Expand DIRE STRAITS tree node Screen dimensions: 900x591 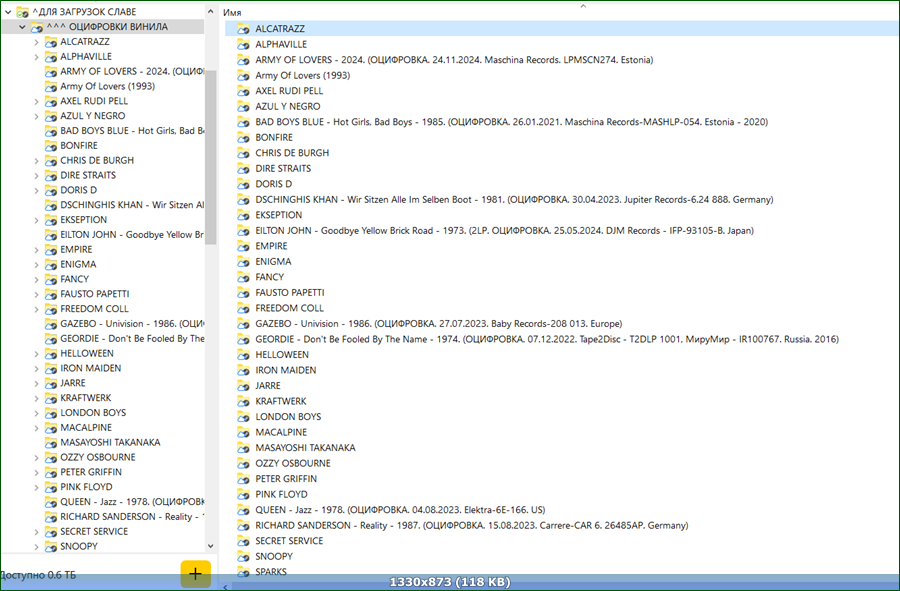coord(37,176)
